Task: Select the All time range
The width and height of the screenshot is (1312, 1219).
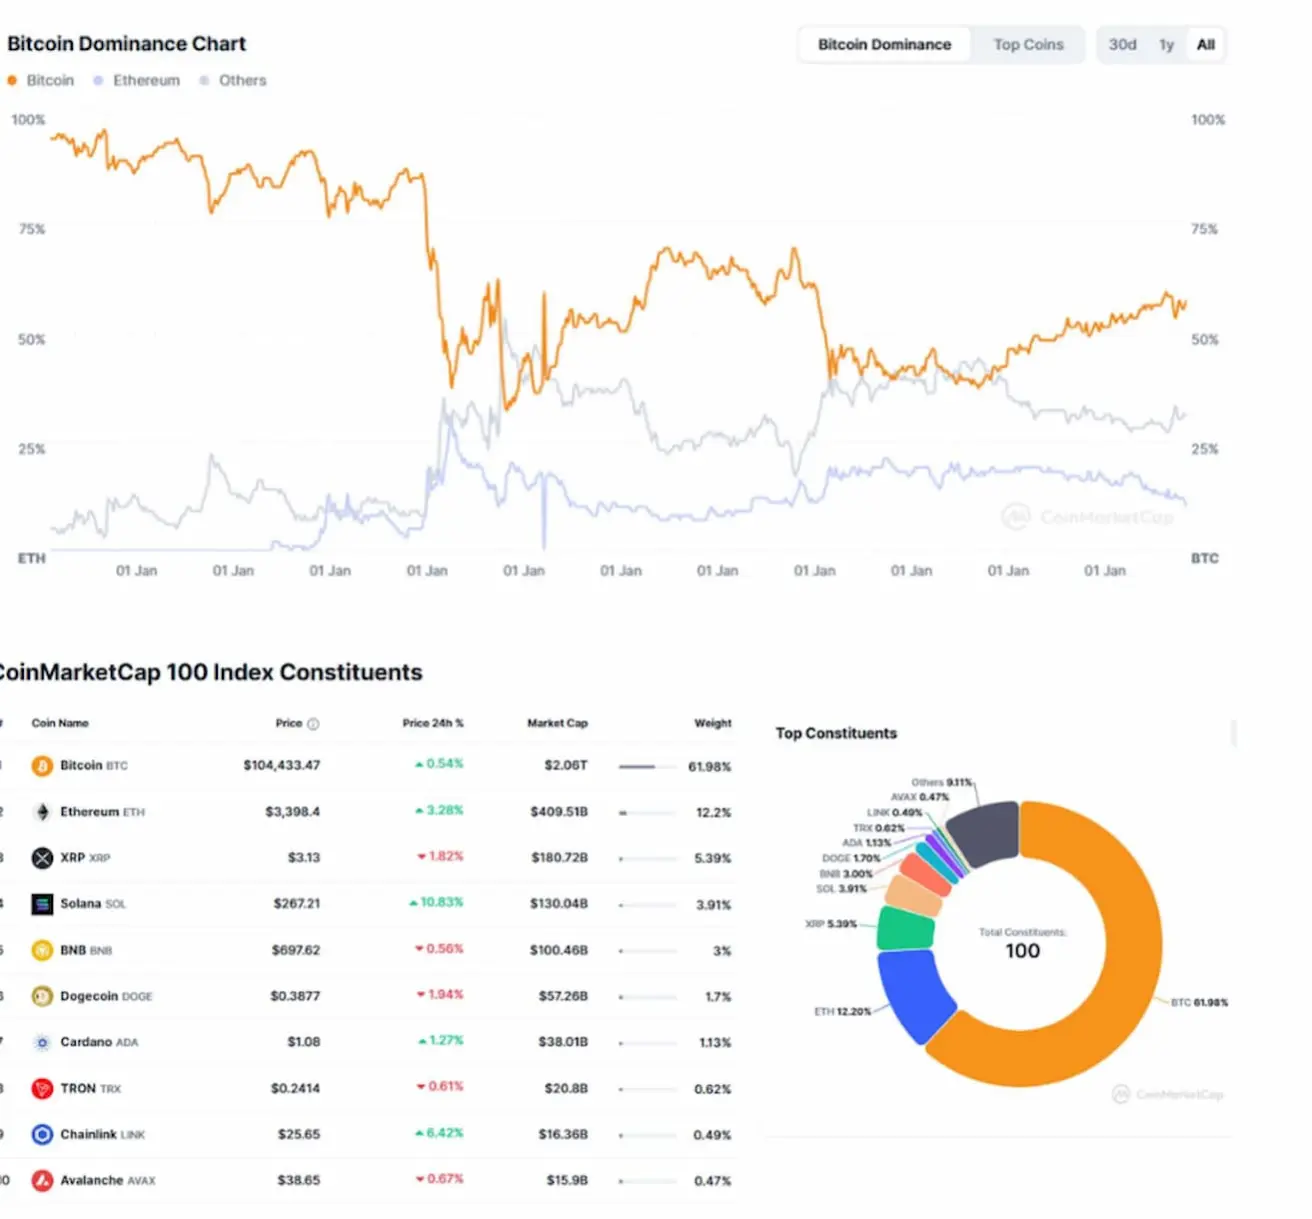Action: (x=1206, y=45)
